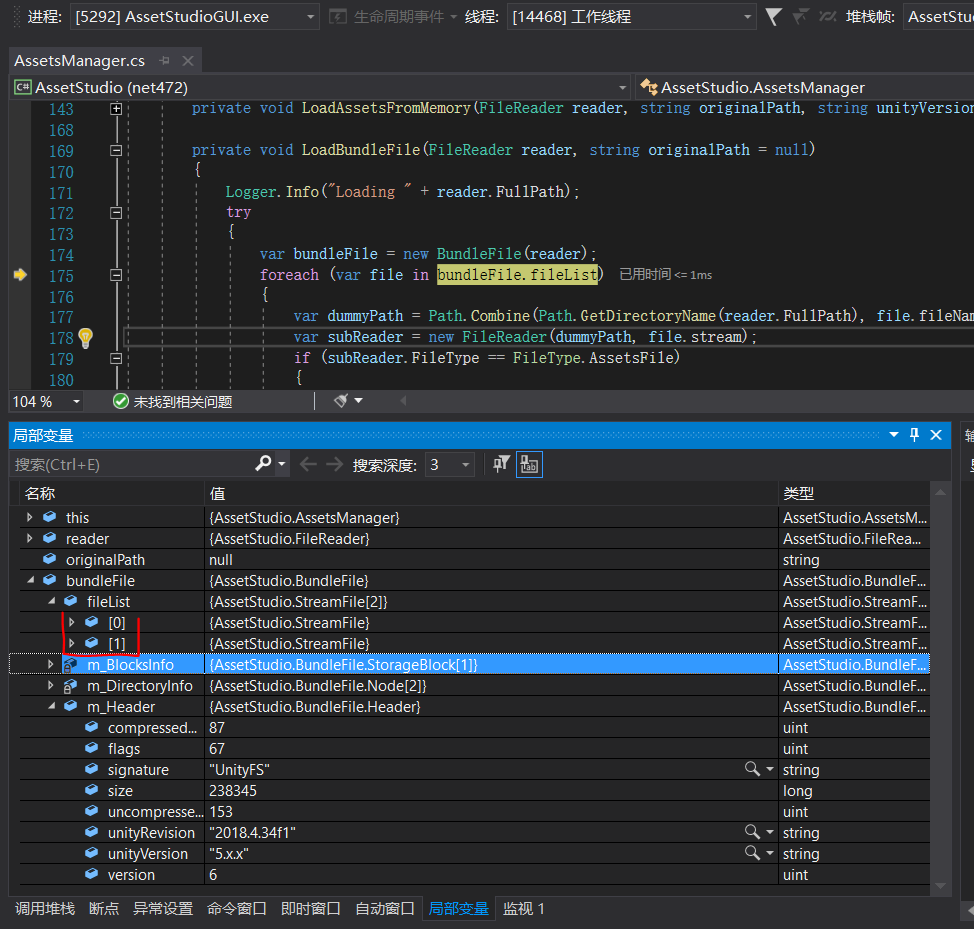974x929 pixels.
Task: Pin the 局部变量 panel
Action: point(914,435)
